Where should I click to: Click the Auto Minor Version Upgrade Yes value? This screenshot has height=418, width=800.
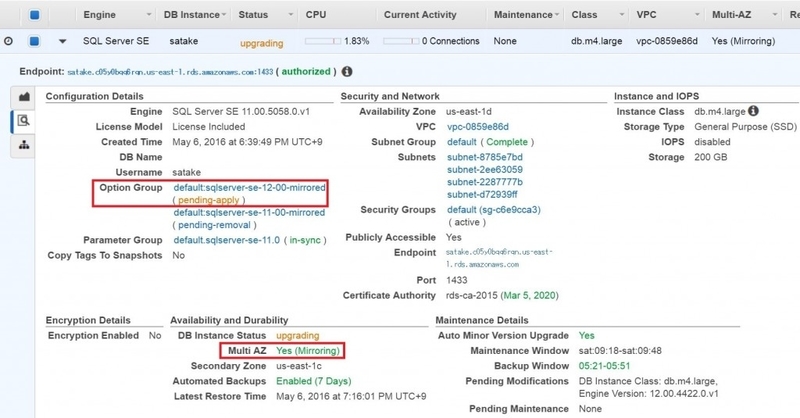[586, 335]
